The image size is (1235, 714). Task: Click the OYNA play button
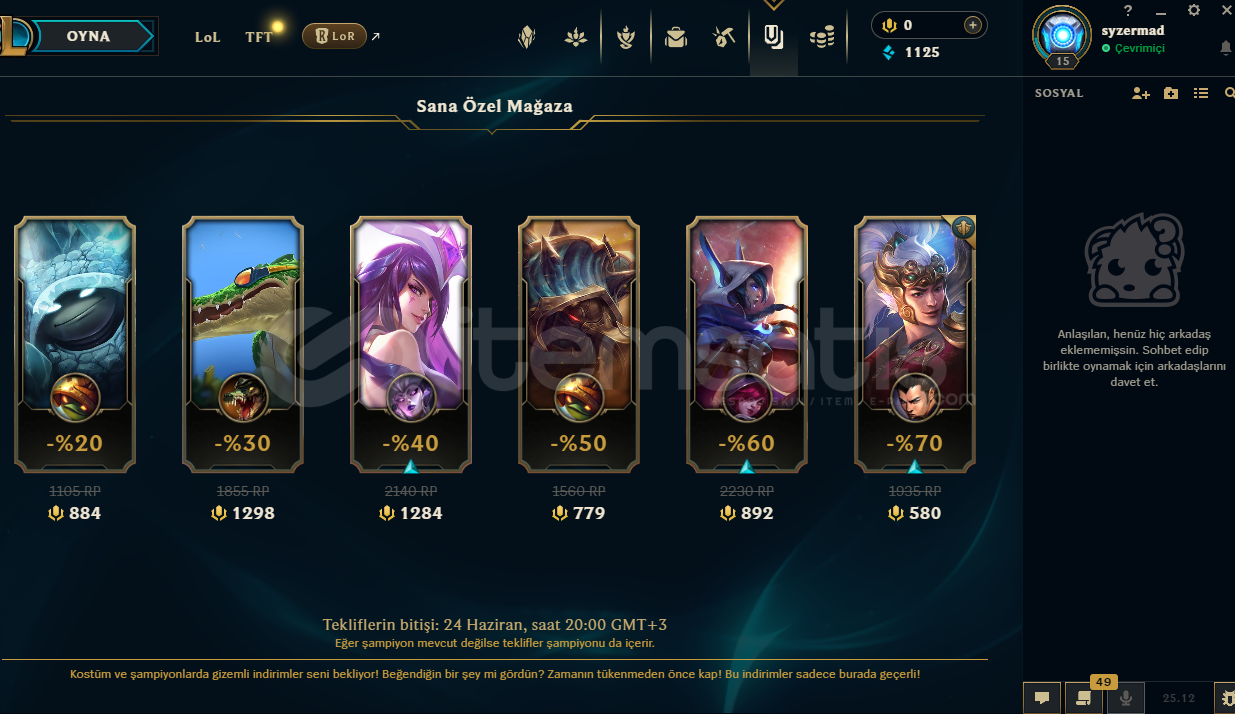pyautogui.click(x=88, y=36)
